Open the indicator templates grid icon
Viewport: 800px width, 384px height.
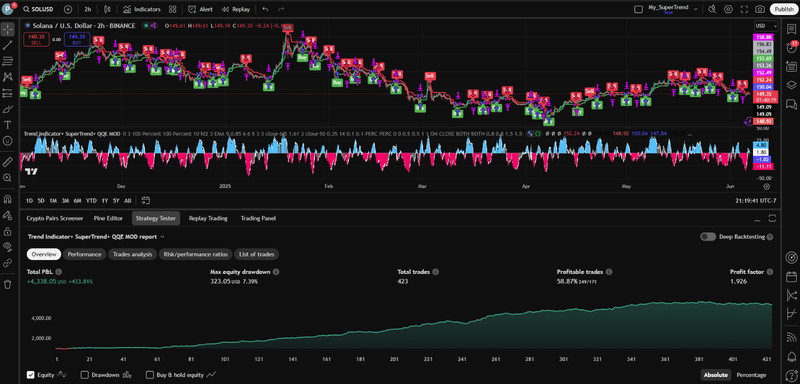(x=172, y=9)
